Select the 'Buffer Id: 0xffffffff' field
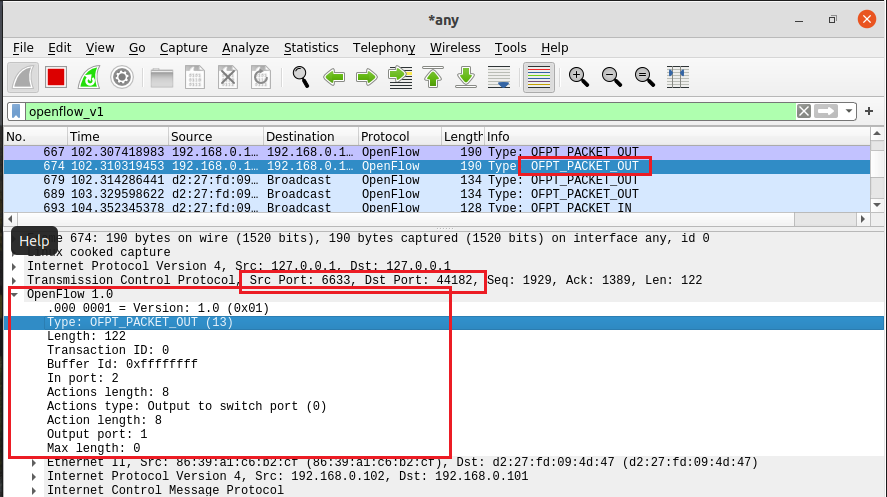The image size is (887, 497). pos(122,364)
